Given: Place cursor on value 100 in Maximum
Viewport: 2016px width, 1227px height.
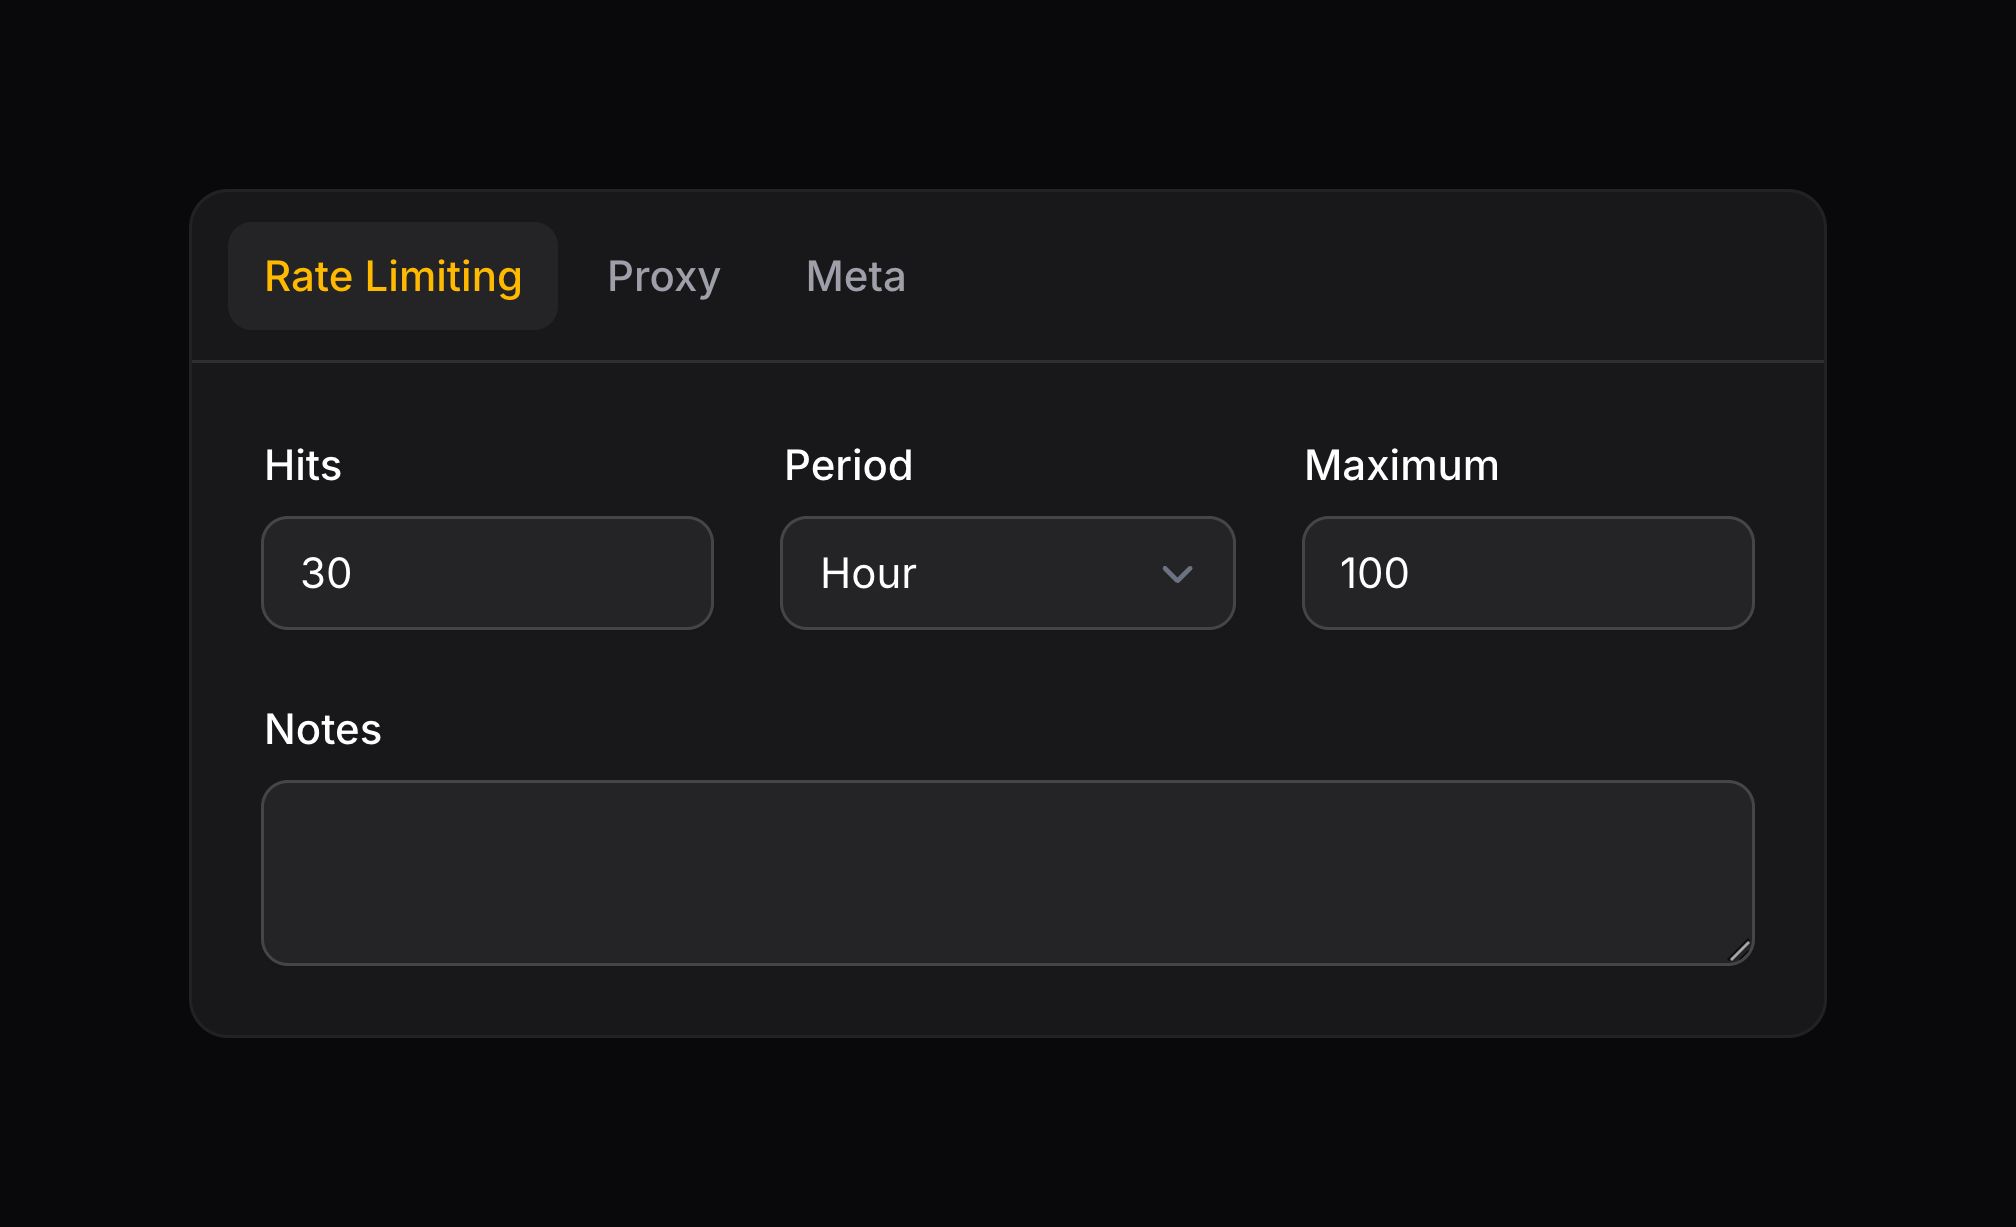Looking at the screenshot, I should click(x=1374, y=573).
